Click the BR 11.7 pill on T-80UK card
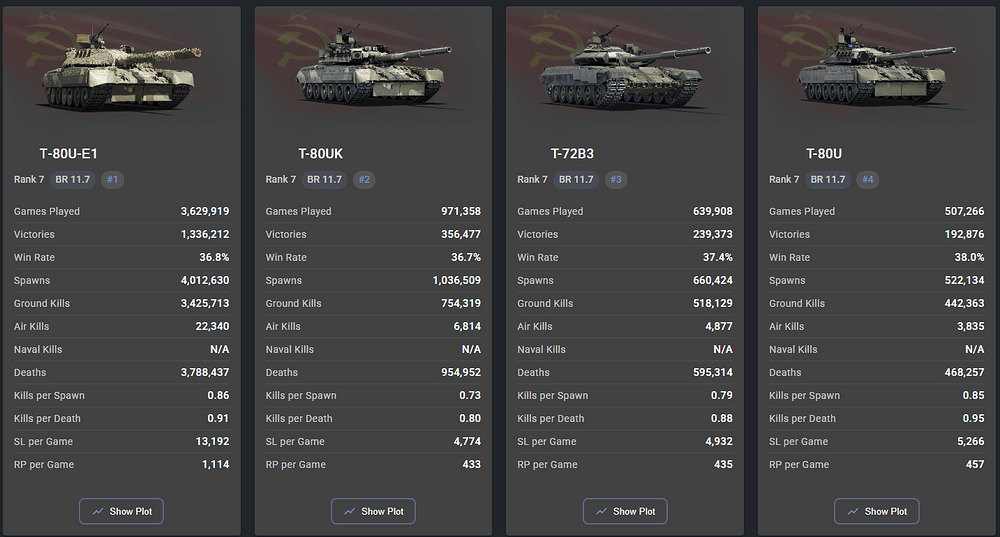Screen dimensions: 1000x537 [x=325, y=180]
